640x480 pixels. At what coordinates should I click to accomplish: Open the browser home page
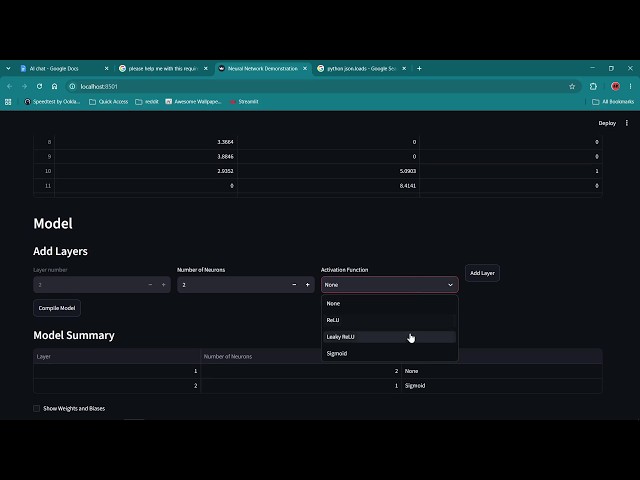(x=54, y=87)
